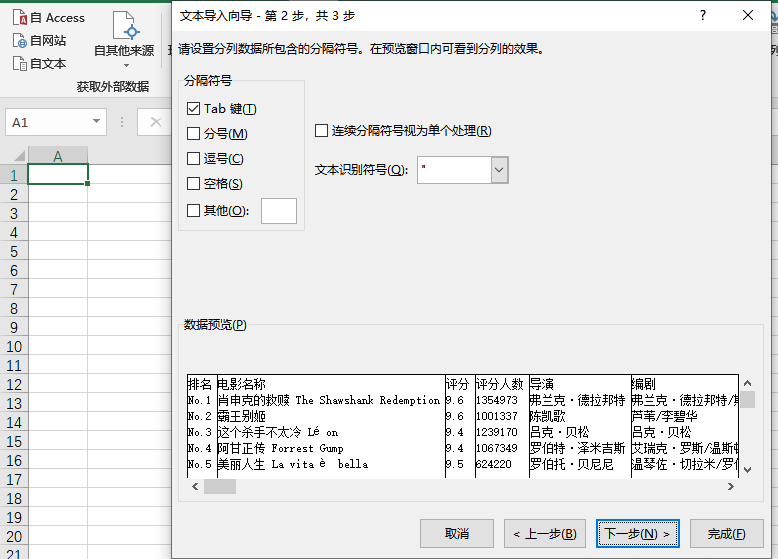Viewport: 778px width, 559px height.
Task: Click the help question mark in wizard dialog
Action: pyautogui.click(x=703, y=15)
